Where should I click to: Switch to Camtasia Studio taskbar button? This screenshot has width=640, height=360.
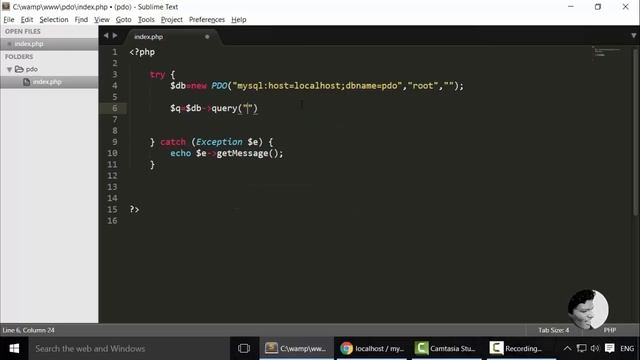click(446, 349)
